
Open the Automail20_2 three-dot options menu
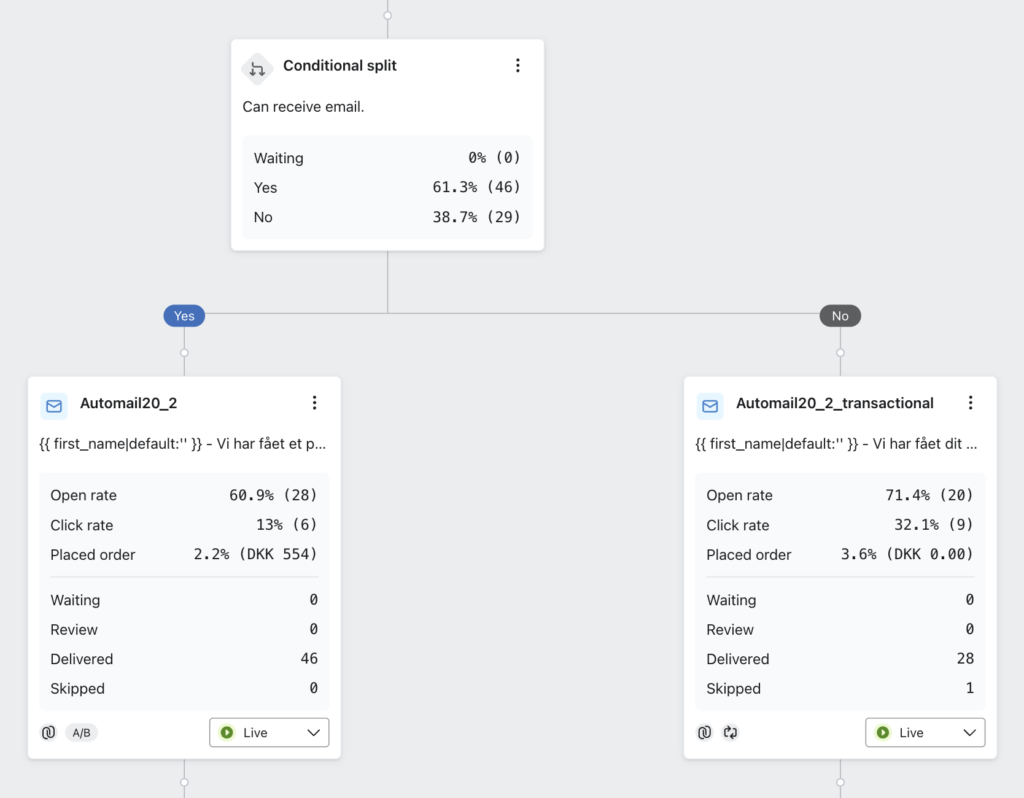[x=314, y=403]
